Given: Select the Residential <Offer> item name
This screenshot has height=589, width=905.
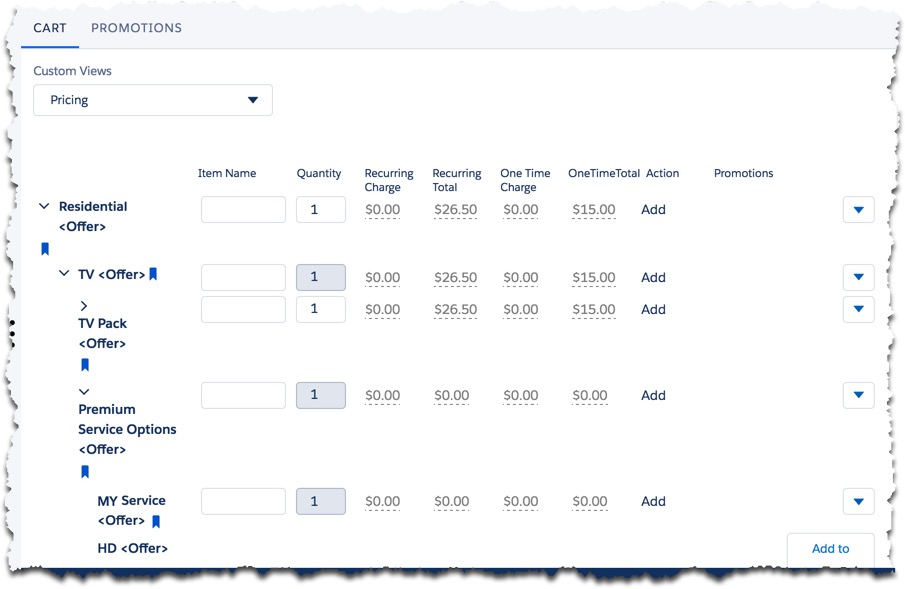Looking at the screenshot, I should [93, 217].
